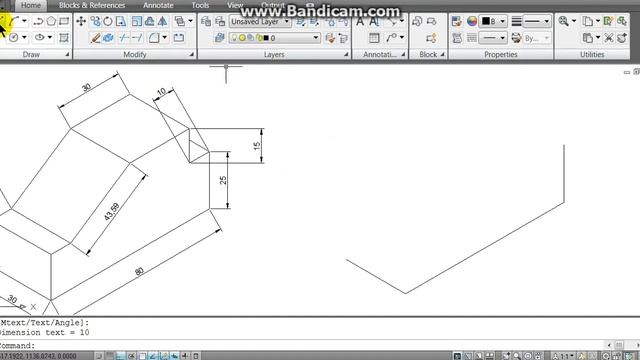Choose the Scale tool
Screen dimensions: 640x360
tap(137, 21)
